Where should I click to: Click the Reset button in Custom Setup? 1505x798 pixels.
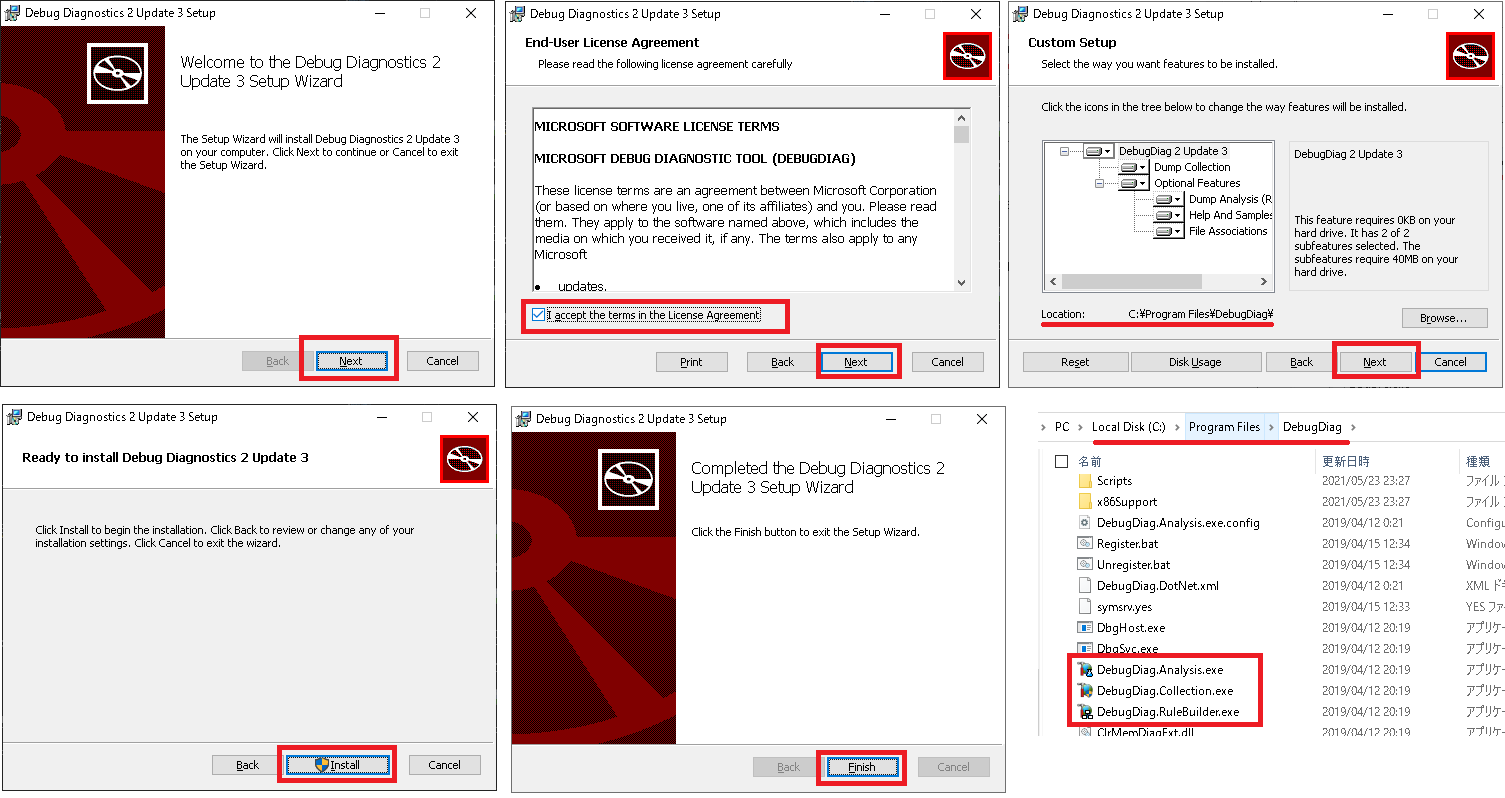tap(1075, 362)
